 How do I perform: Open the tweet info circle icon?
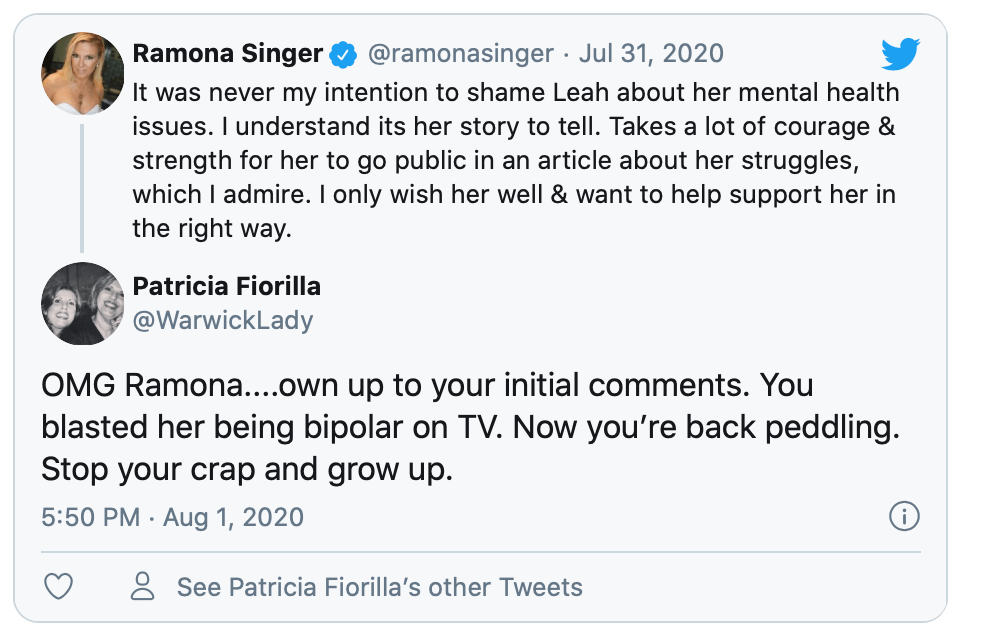[x=904, y=517]
